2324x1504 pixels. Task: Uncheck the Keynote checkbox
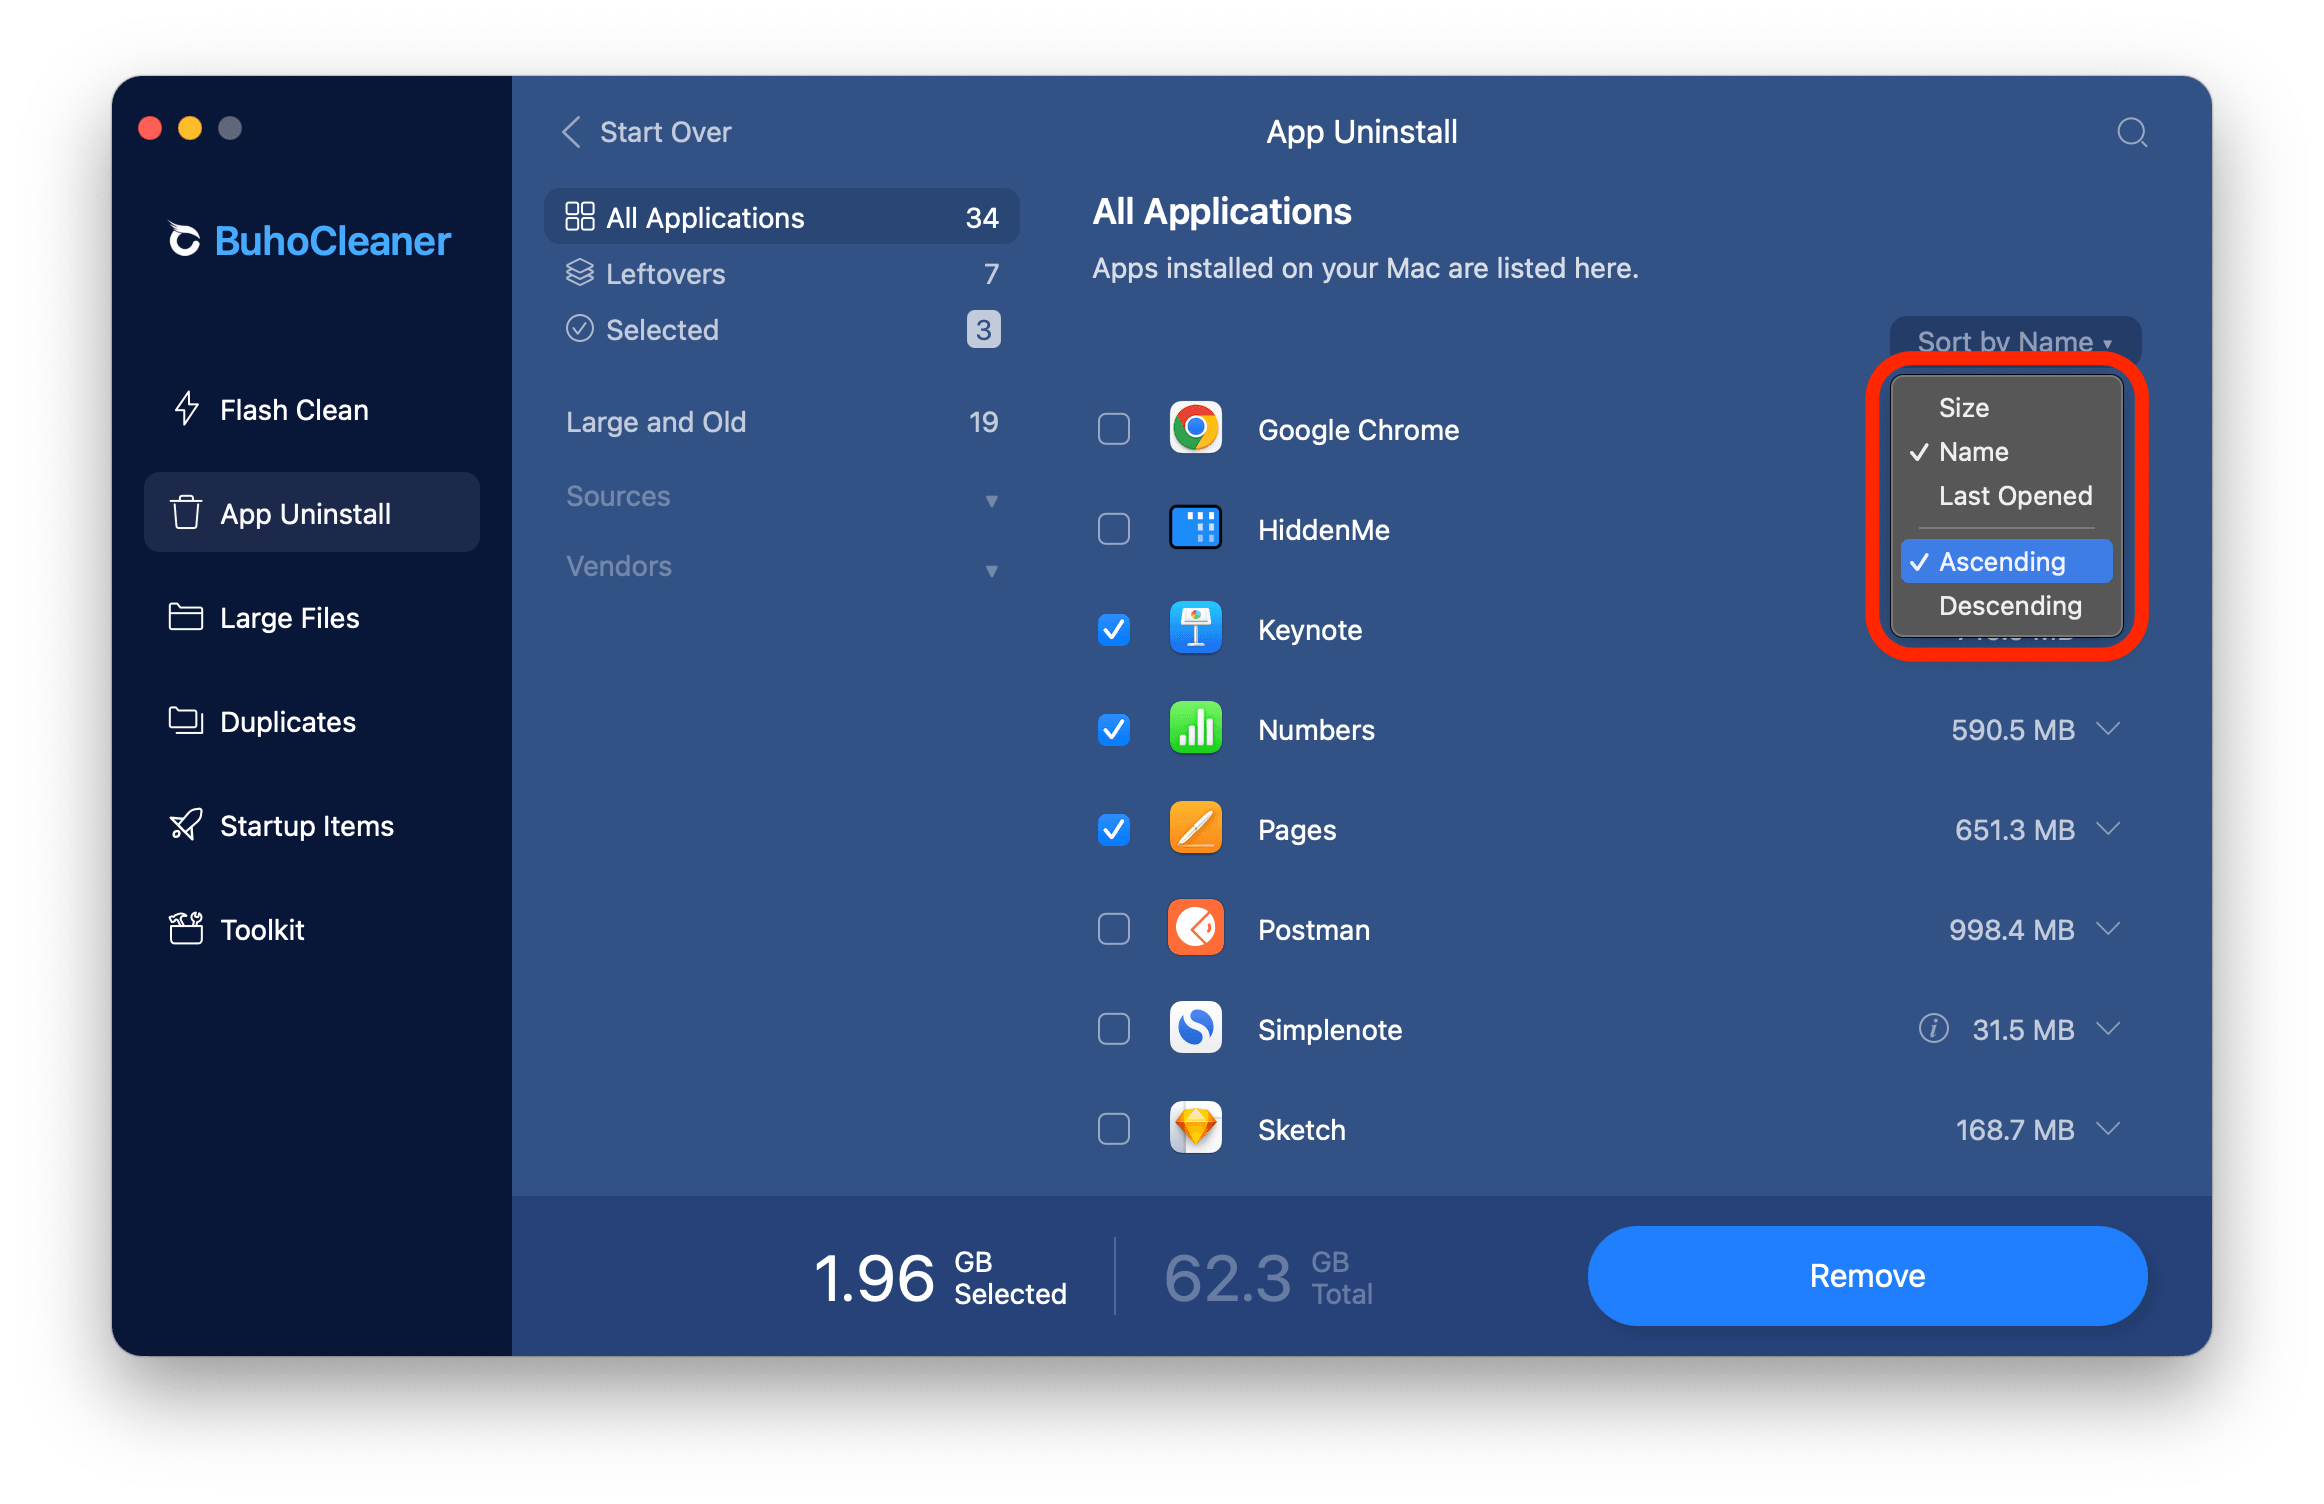1114,629
